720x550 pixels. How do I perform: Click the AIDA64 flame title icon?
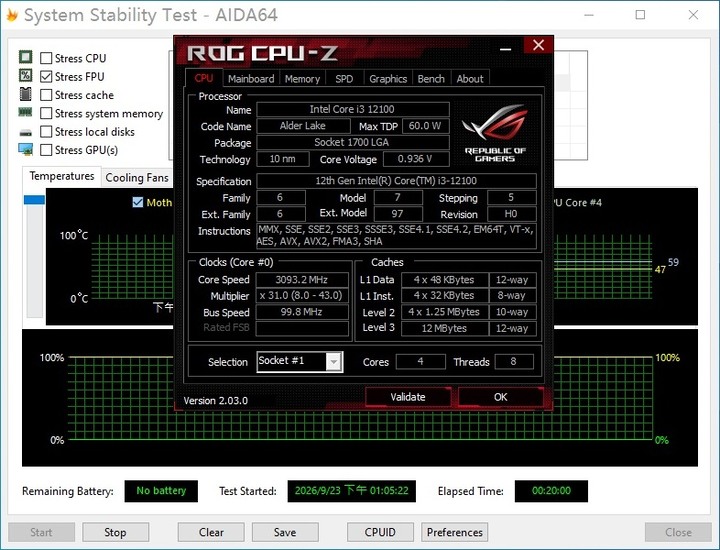(x=12, y=15)
